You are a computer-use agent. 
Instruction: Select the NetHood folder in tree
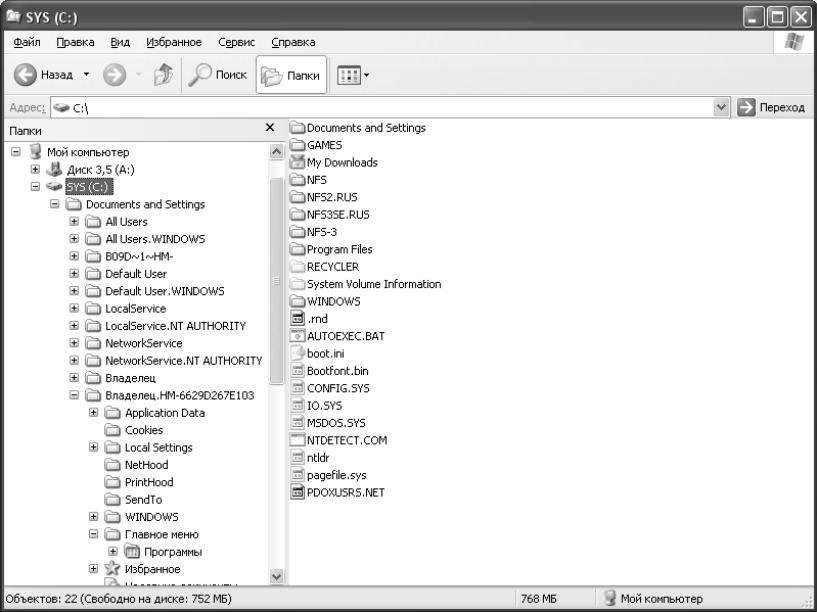coord(136,465)
